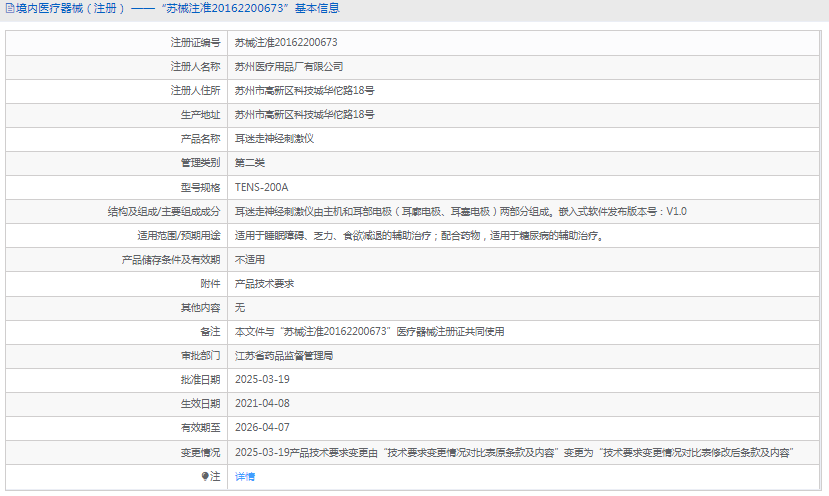Select attachment value 产品技术要求

point(264,283)
